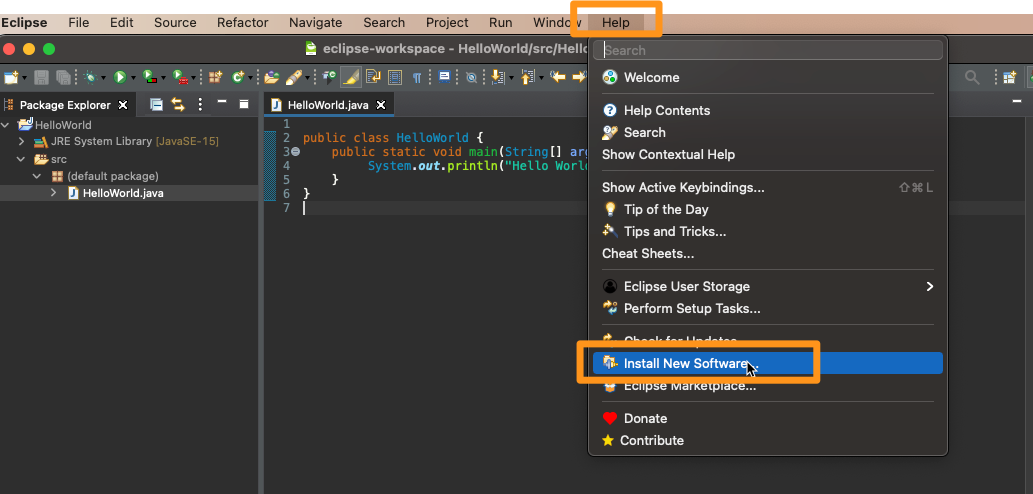
Task: Click the HelloWorld.java editor tab
Action: (x=328, y=105)
